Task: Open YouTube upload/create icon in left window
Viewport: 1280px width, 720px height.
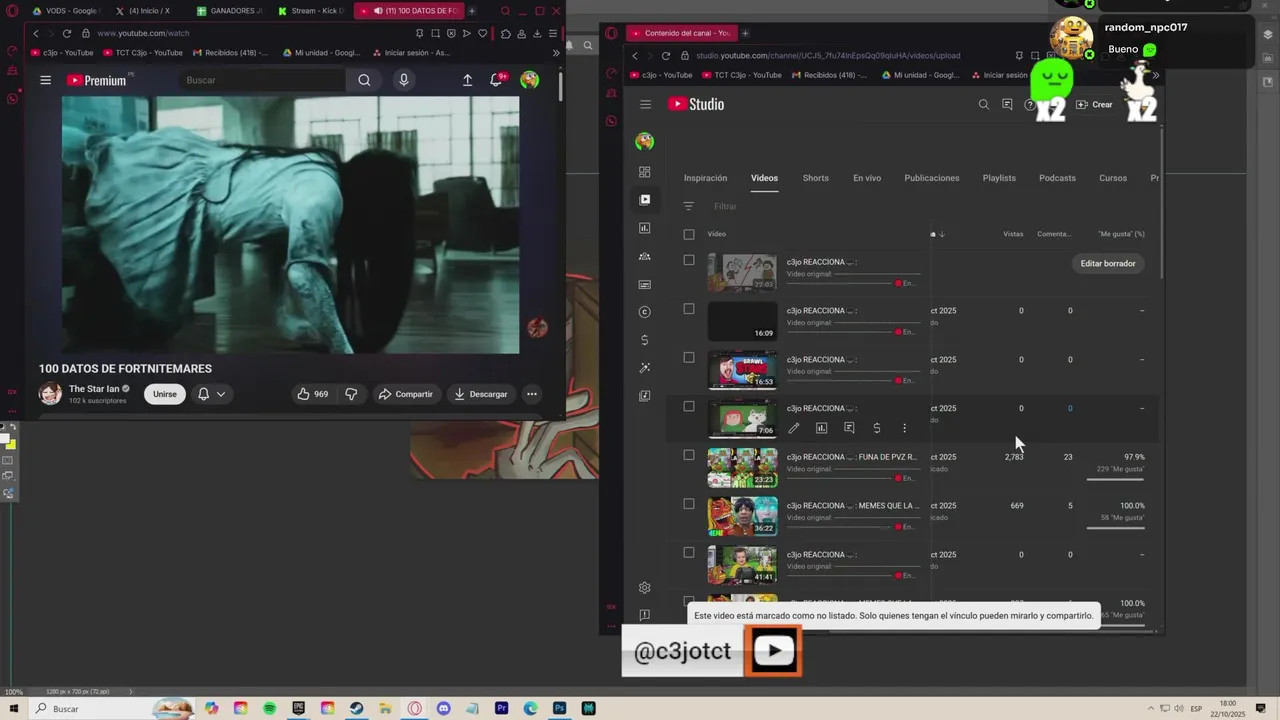Action: click(x=467, y=80)
